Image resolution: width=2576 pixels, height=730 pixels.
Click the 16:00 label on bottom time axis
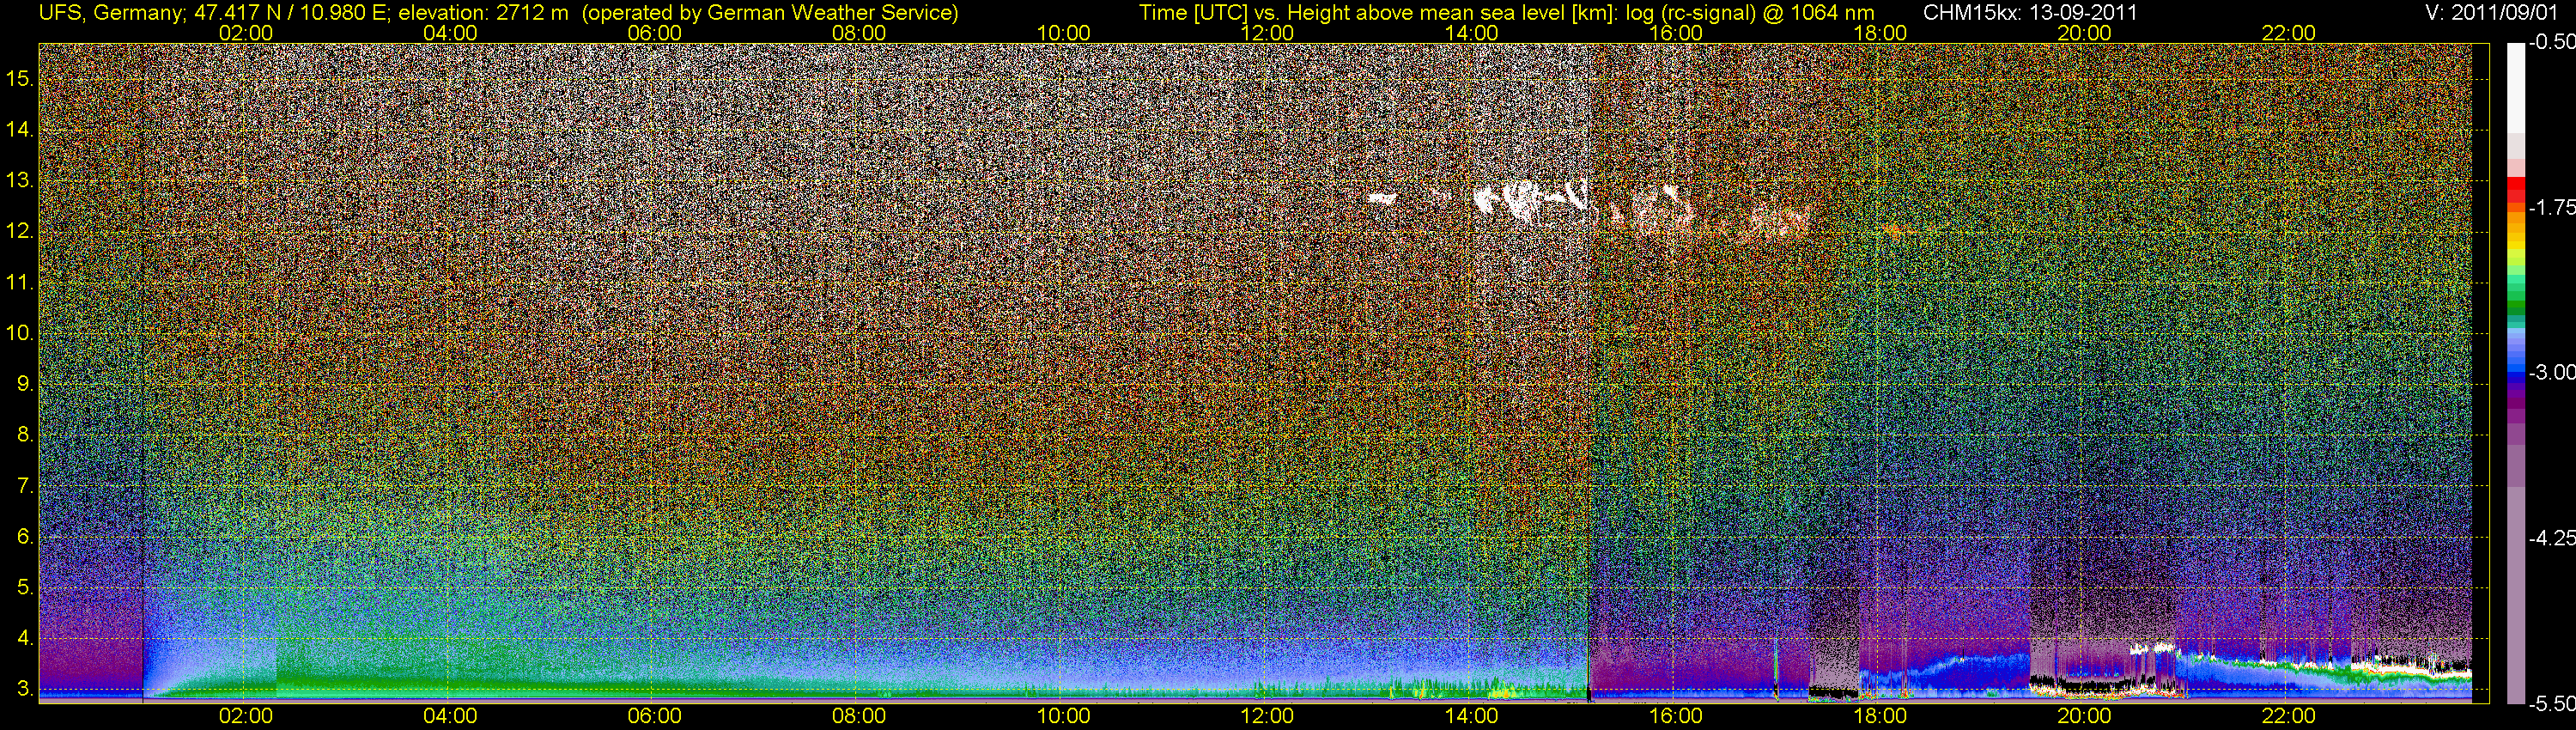point(1675,716)
